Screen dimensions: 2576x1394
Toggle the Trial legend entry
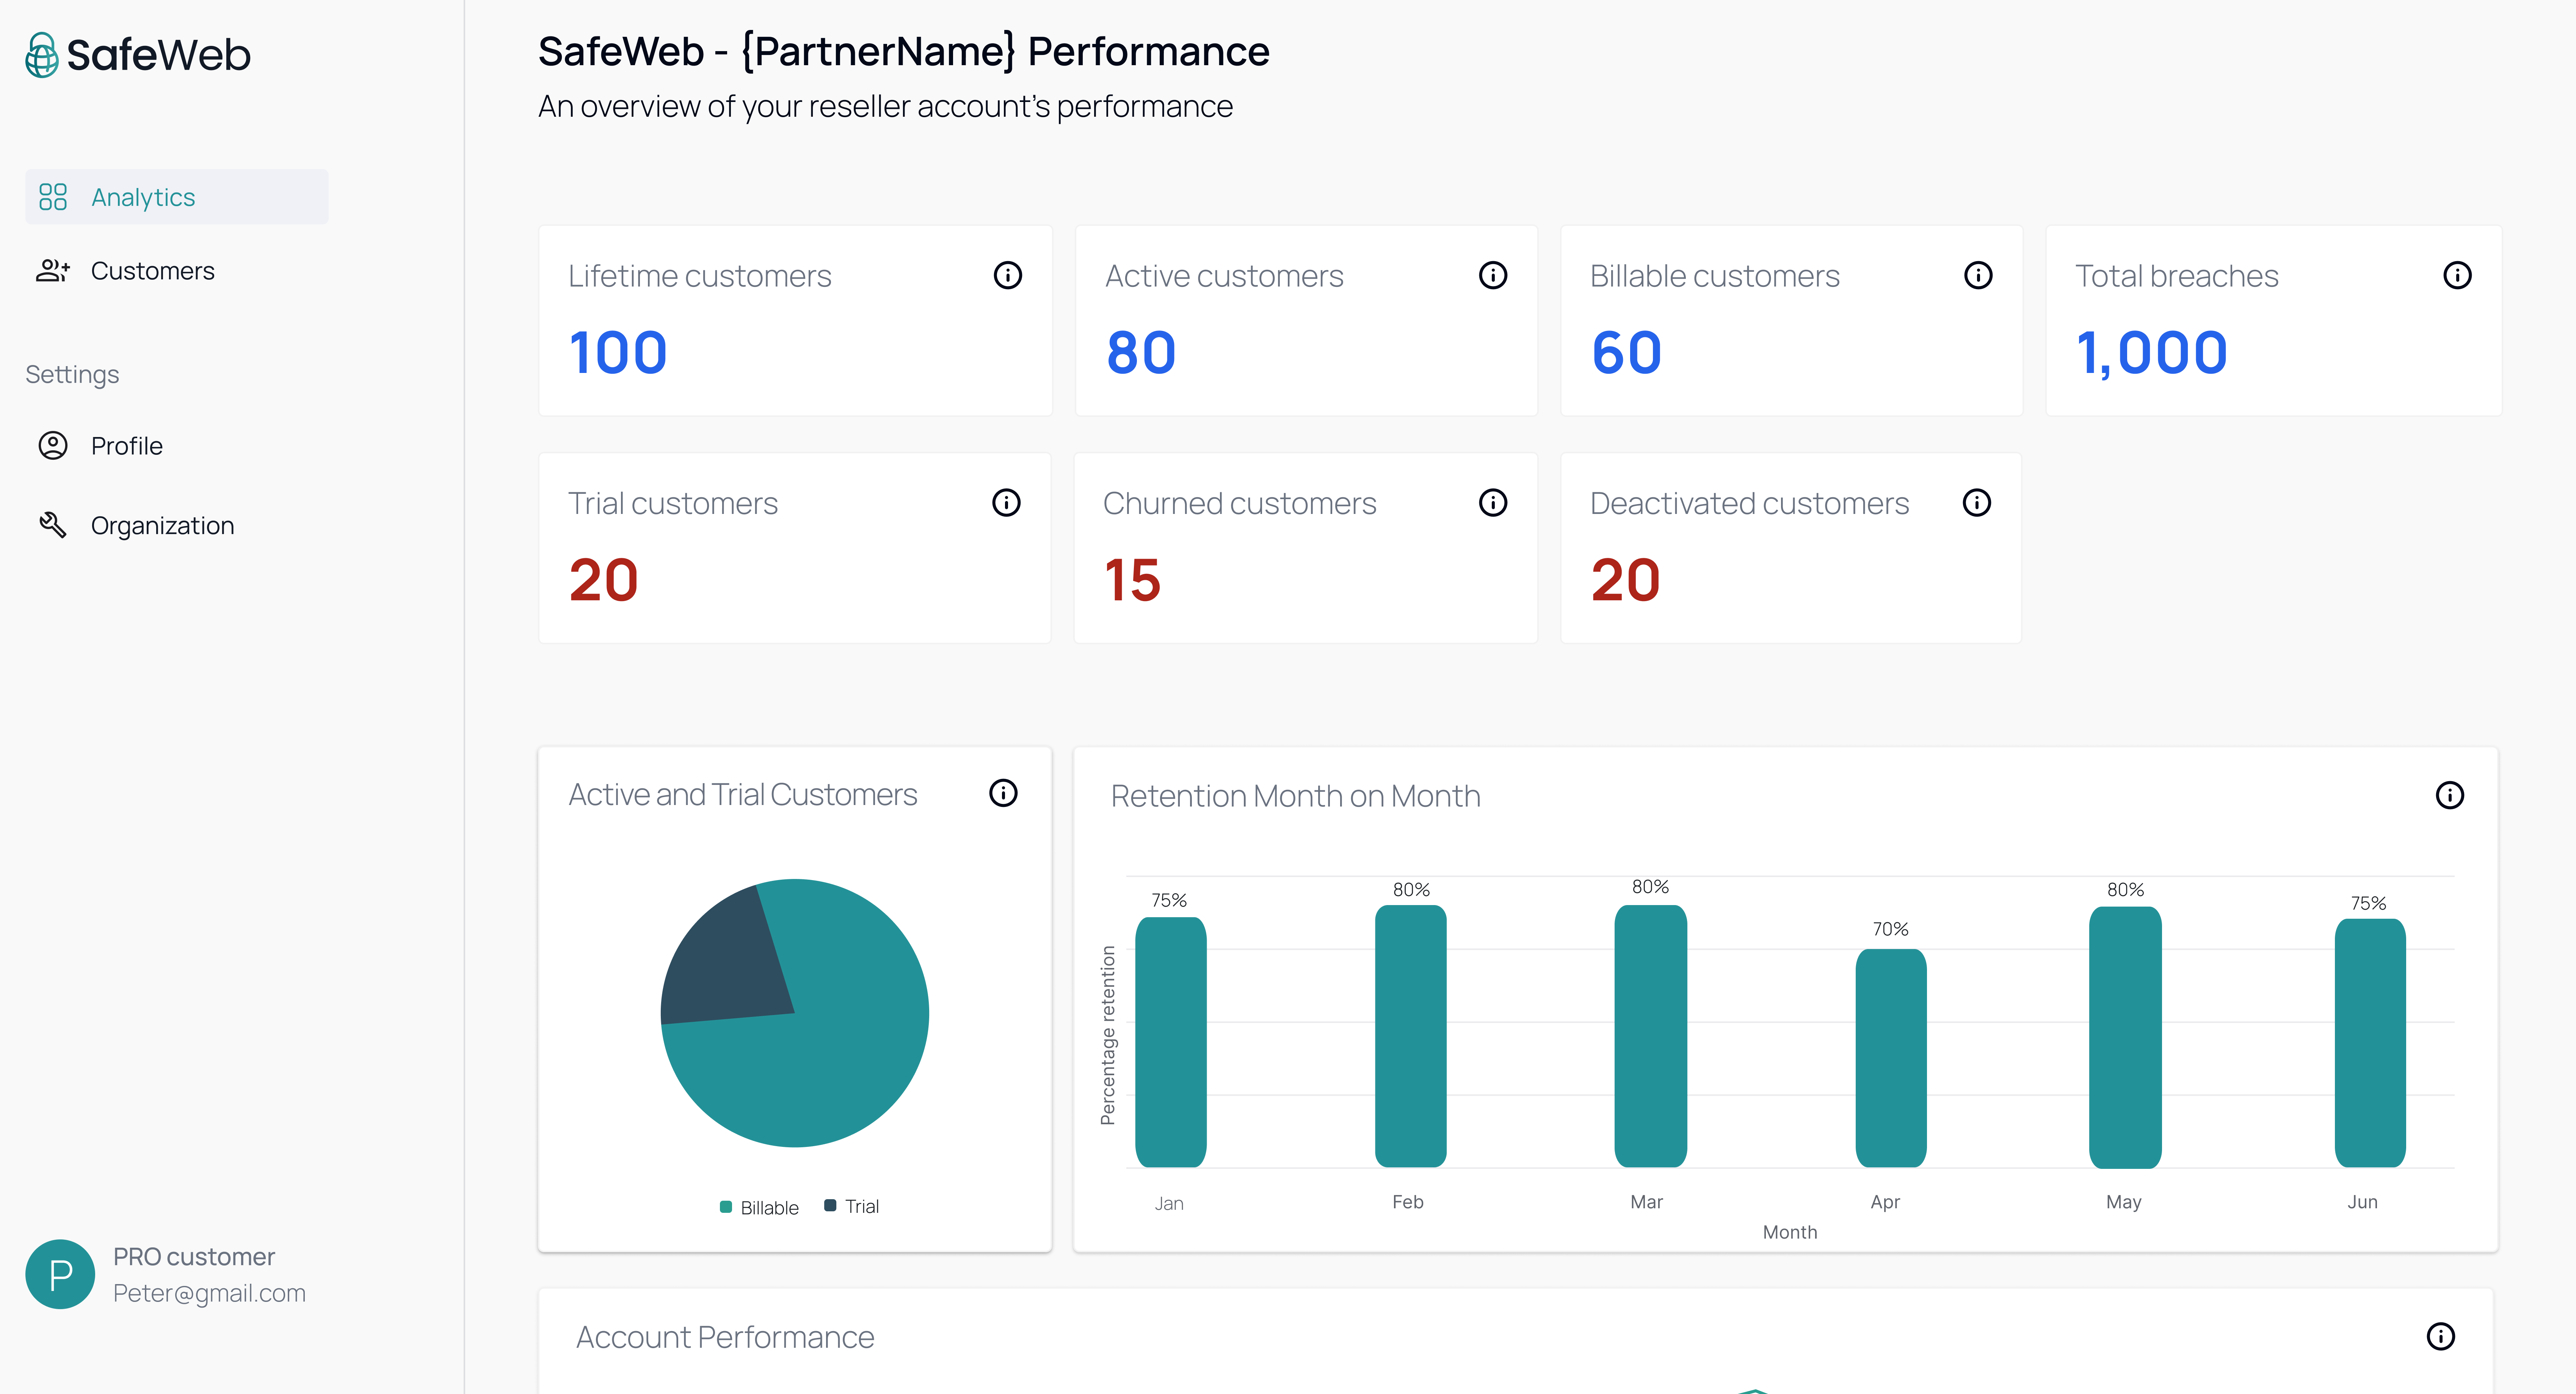click(852, 1206)
